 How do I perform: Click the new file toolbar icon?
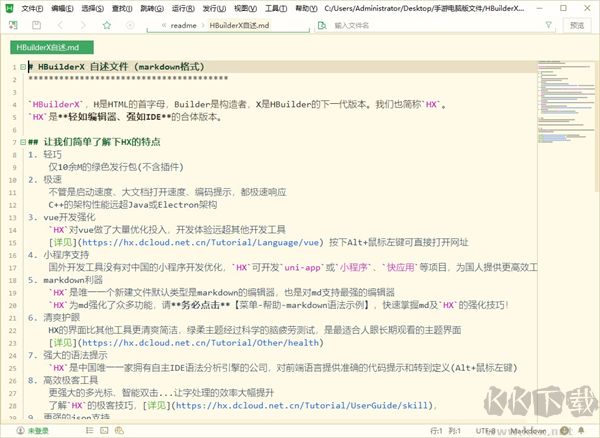coord(13,25)
